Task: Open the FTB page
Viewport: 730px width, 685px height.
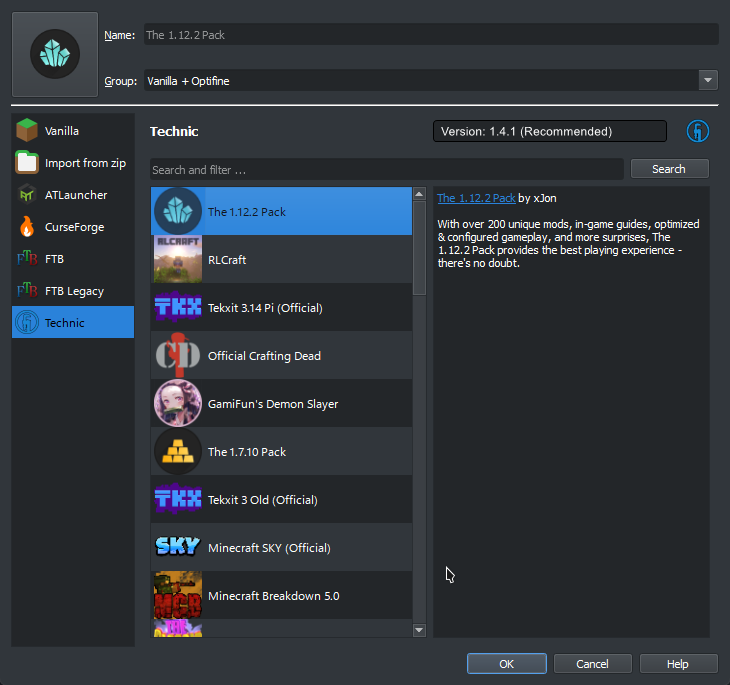Action: 73,258
